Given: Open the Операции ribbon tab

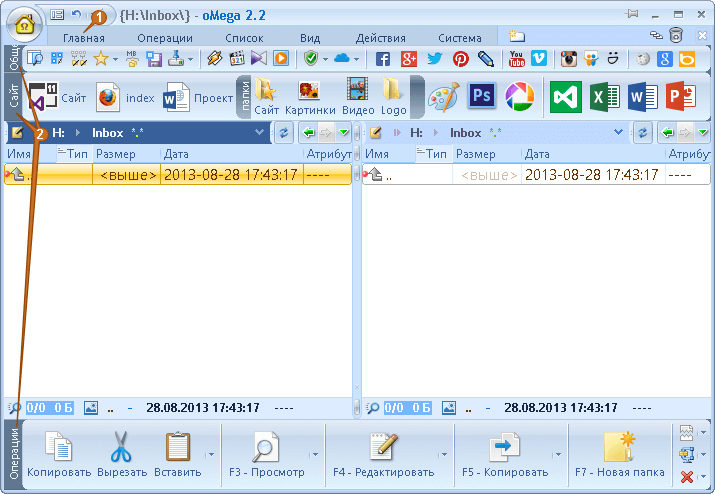Looking at the screenshot, I should (165, 38).
